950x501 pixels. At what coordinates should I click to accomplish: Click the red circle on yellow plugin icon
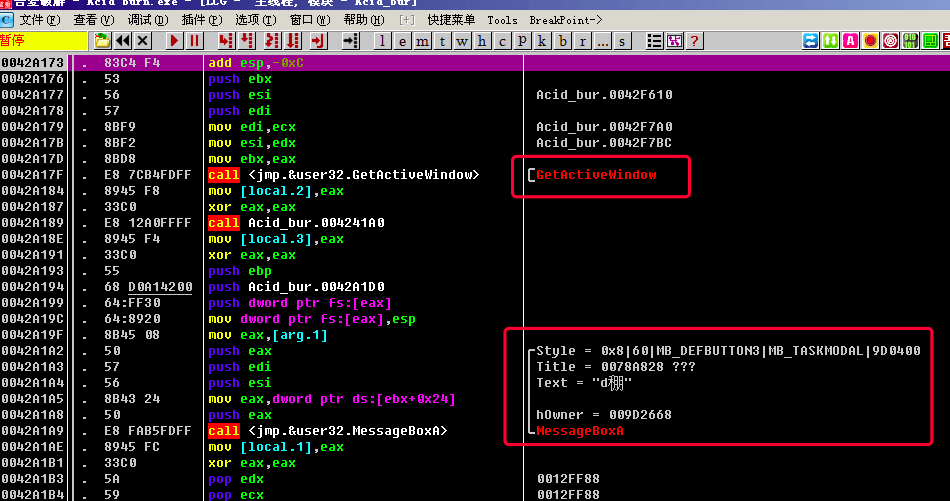point(871,41)
